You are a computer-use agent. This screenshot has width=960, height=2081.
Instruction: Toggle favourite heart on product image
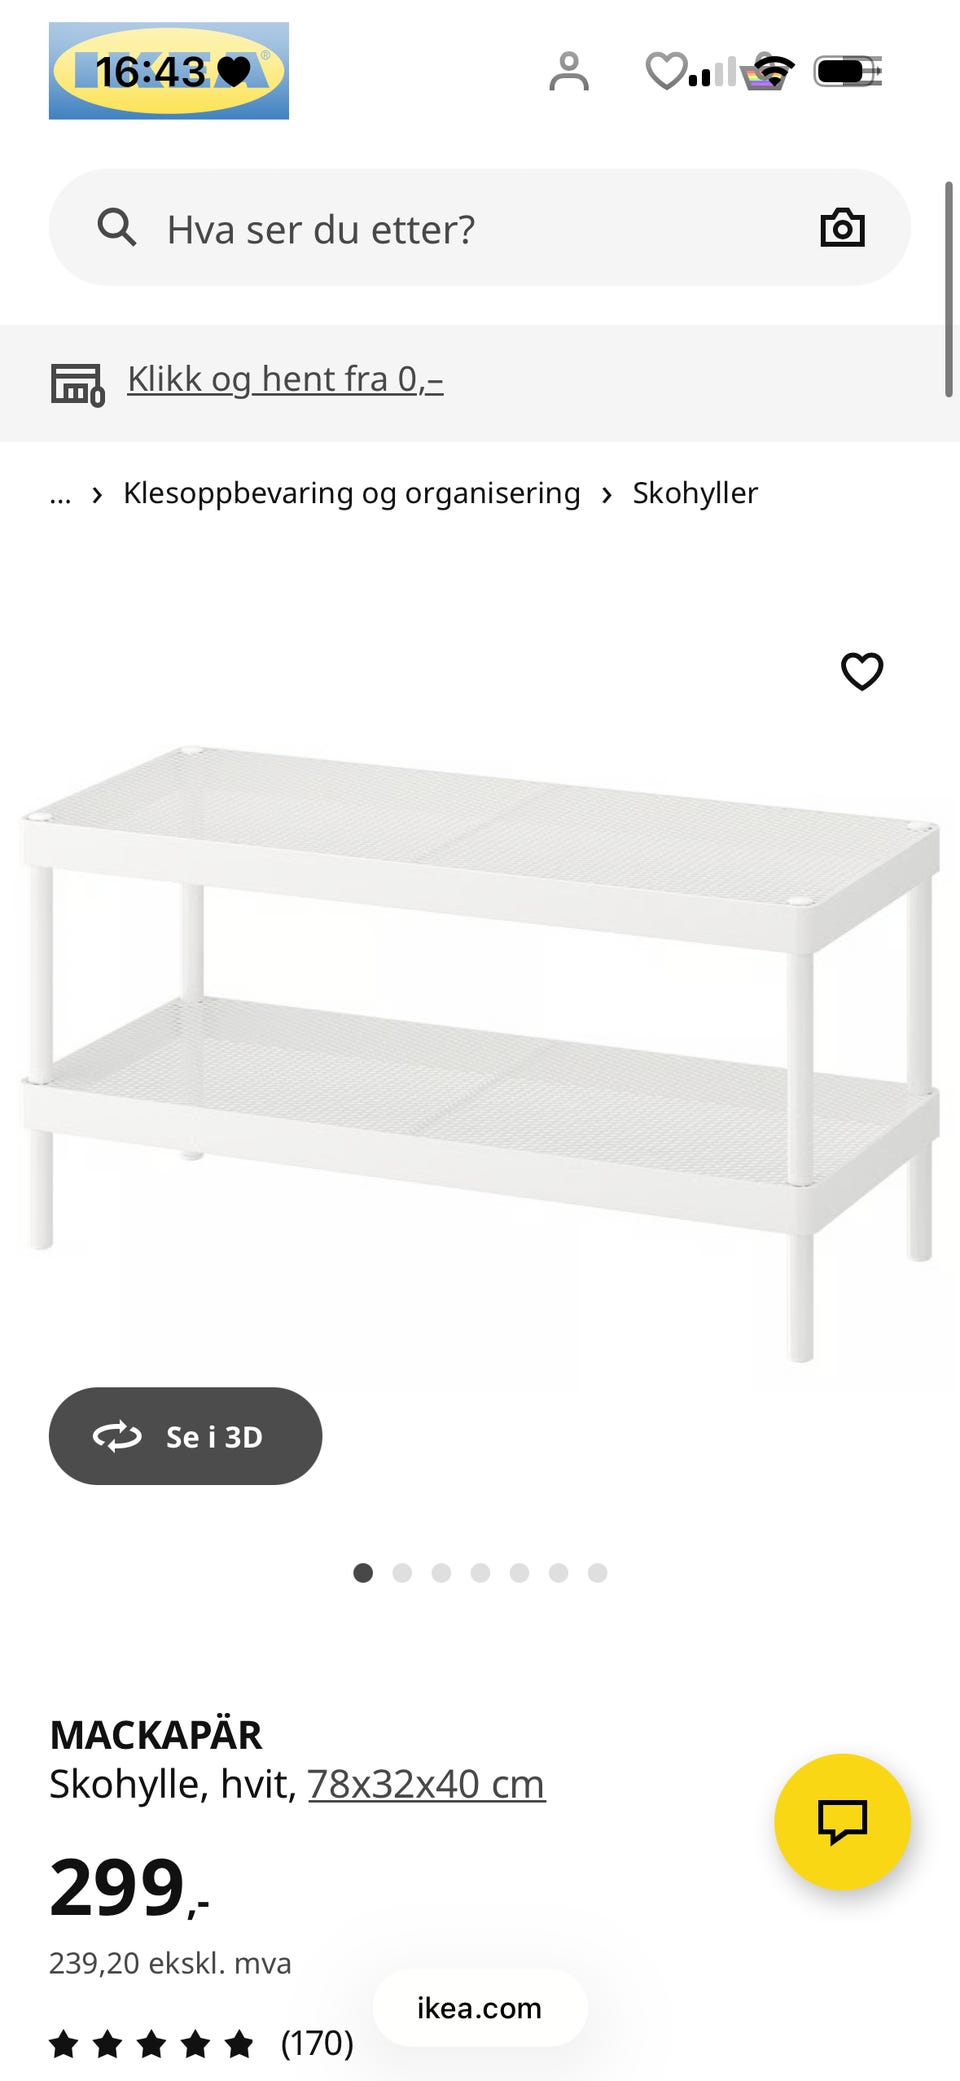coord(862,671)
